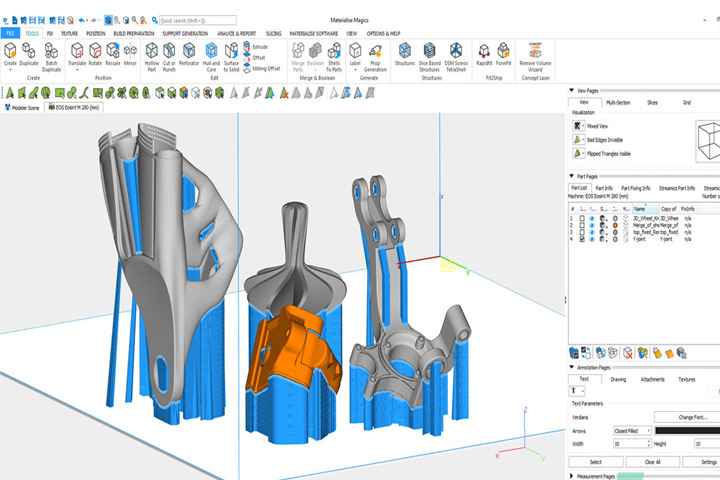
Task: Open the Structures tool
Action: pos(405,54)
